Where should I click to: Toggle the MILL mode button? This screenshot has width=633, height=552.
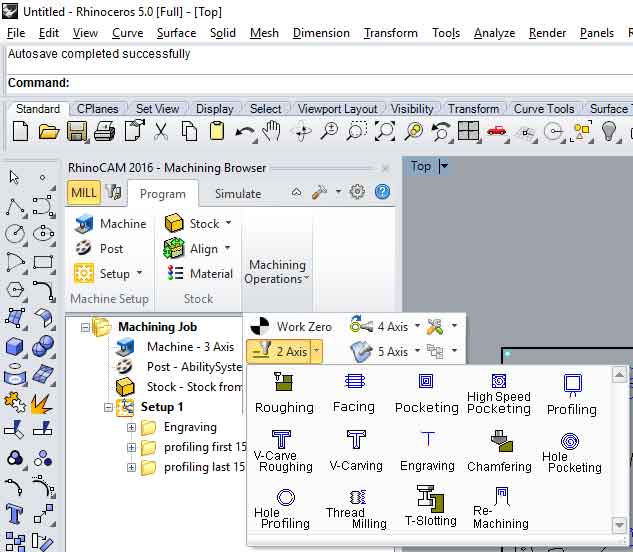coord(84,192)
